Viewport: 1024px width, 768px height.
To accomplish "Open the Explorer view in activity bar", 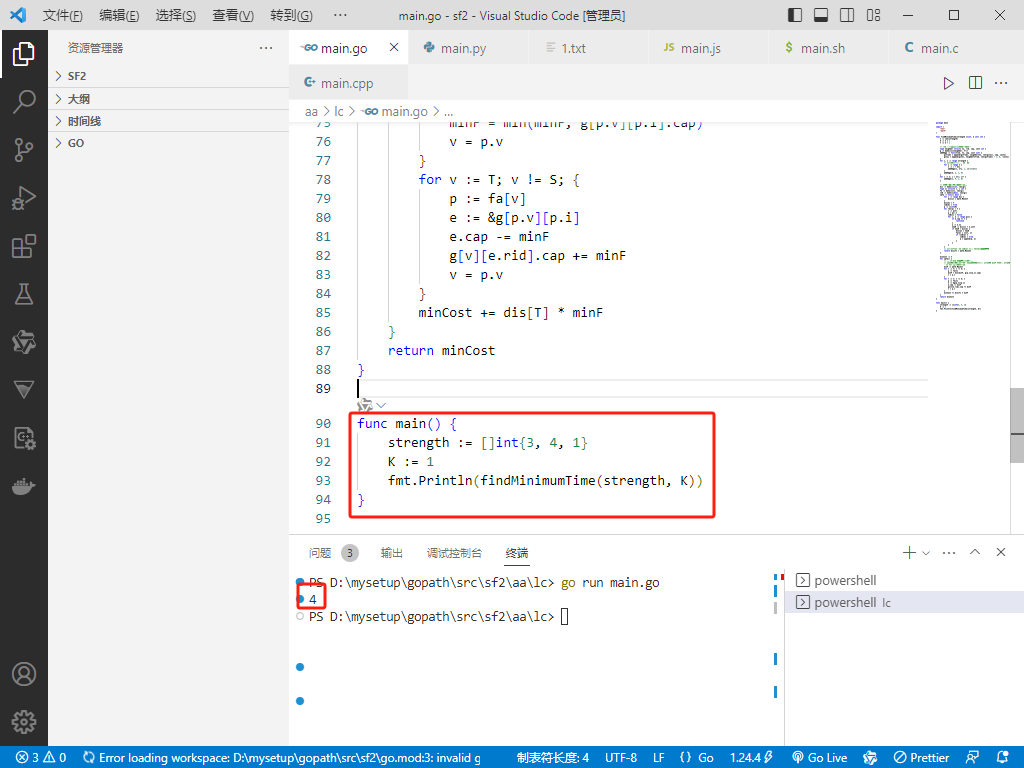I will click(24, 54).
